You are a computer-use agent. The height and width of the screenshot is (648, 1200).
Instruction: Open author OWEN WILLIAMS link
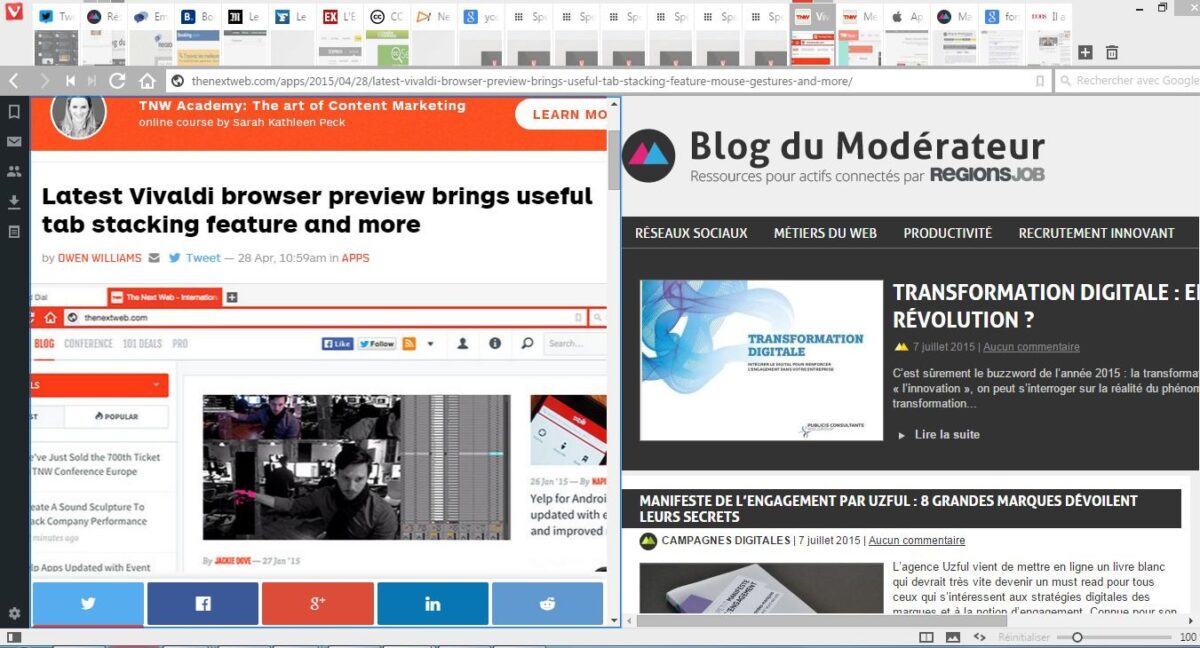(100, 258)
